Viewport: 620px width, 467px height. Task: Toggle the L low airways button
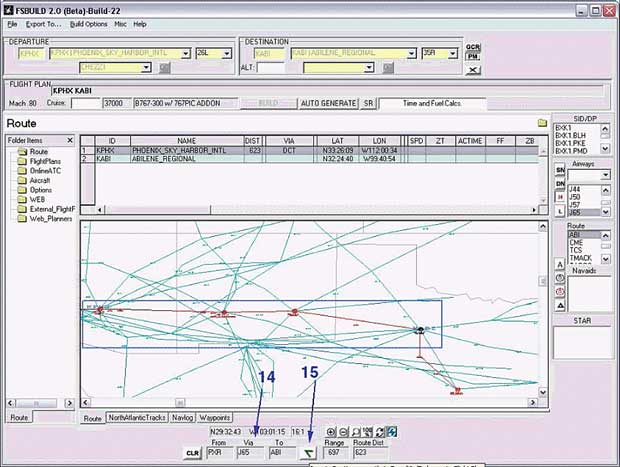(x=560, y=211)
